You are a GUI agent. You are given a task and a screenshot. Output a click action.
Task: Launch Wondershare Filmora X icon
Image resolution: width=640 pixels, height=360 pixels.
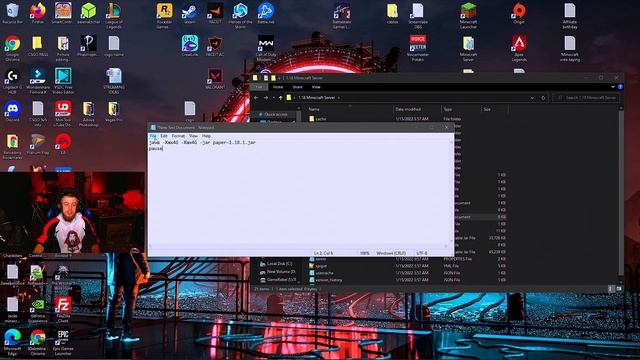point(38,81)
